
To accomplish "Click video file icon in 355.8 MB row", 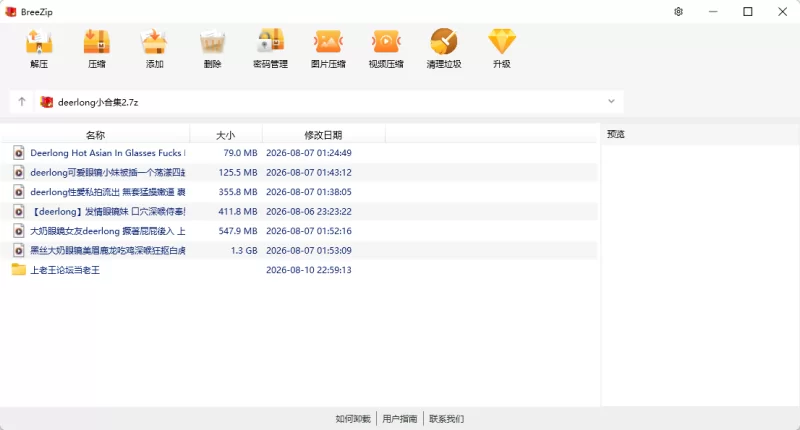I will point(18,192).
